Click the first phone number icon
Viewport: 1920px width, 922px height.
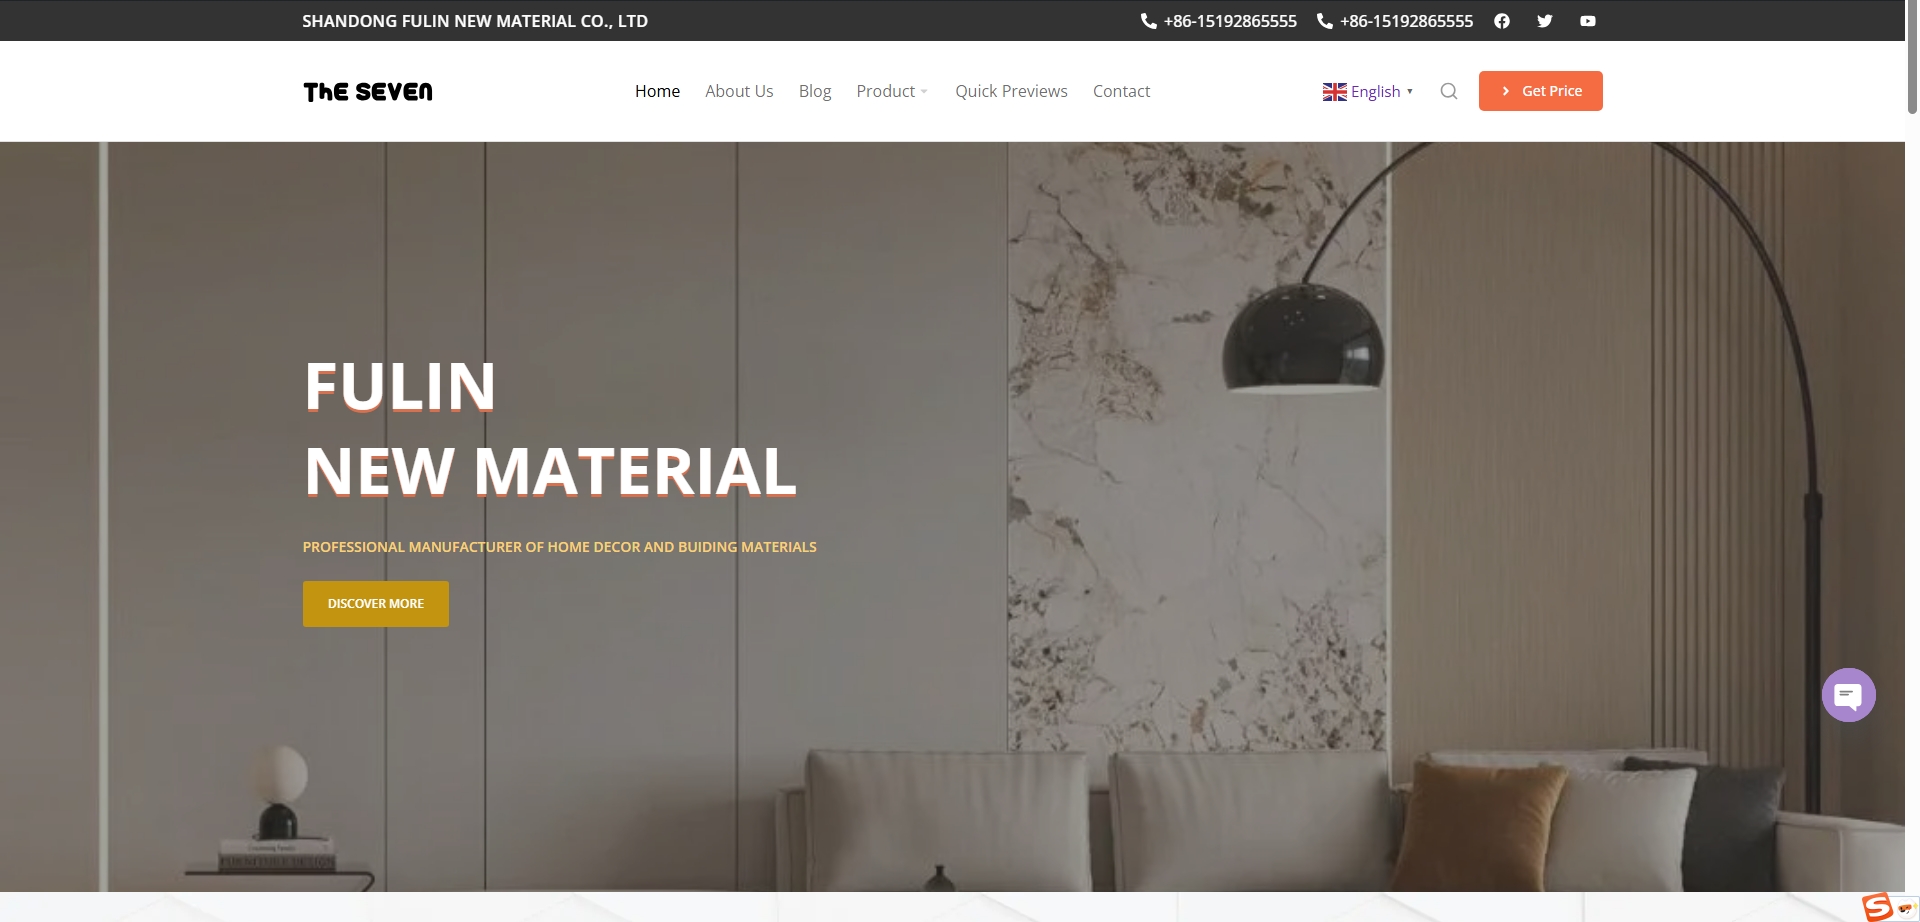(x=1149, y=21)
